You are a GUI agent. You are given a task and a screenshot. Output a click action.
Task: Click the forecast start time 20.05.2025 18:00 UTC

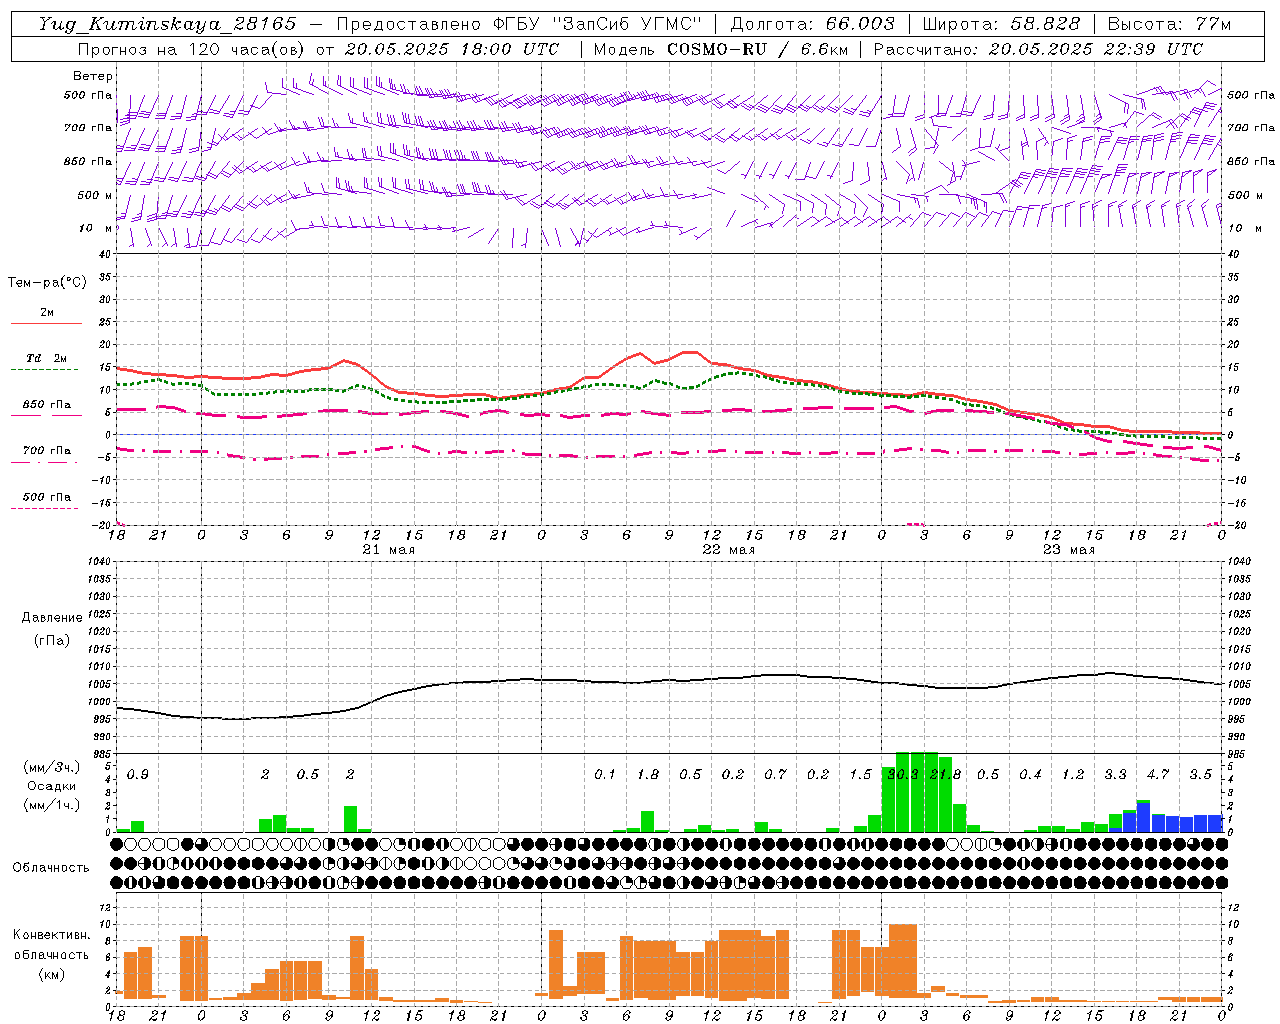(452, 49)
